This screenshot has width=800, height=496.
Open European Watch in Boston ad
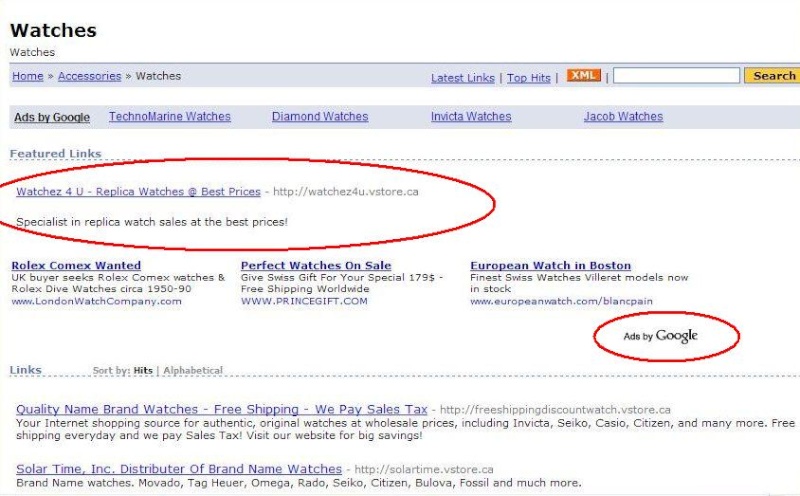[551, 265]
